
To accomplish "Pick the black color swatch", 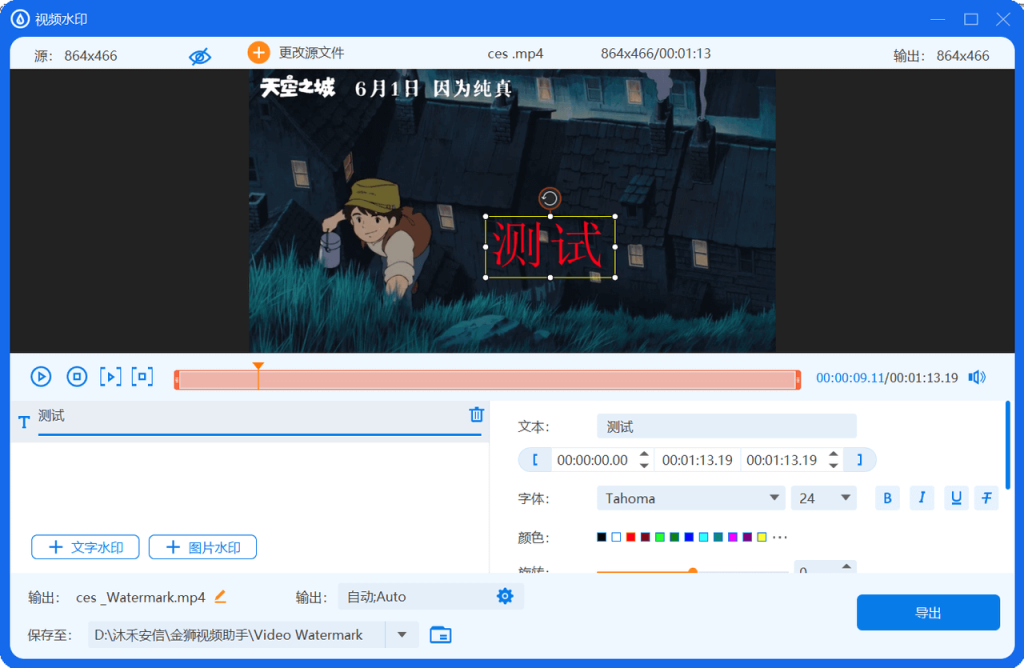I will pyautogui.click(x=601, y=537).
